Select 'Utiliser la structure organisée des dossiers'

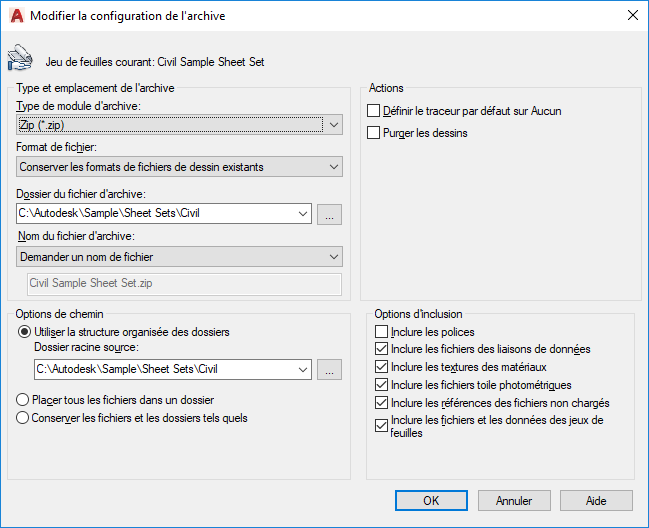tap(24, 332)
